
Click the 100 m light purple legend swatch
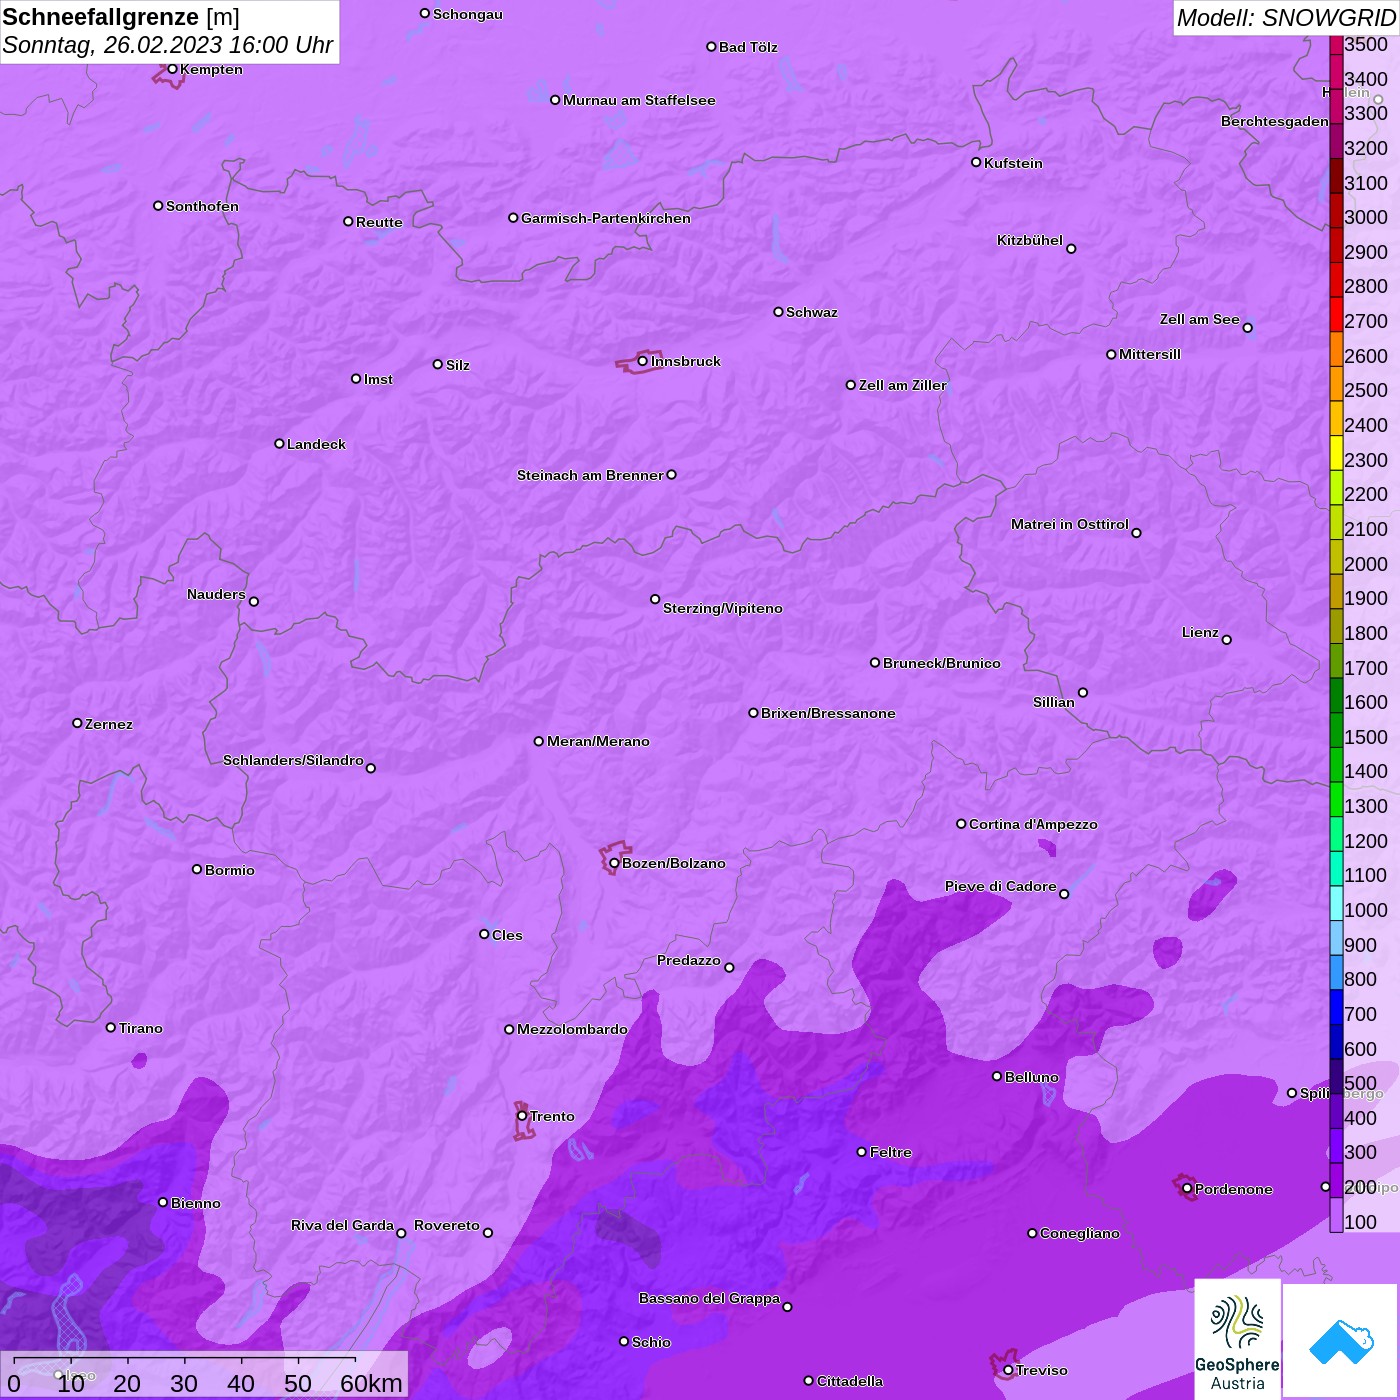(x=1336, y=1215)
